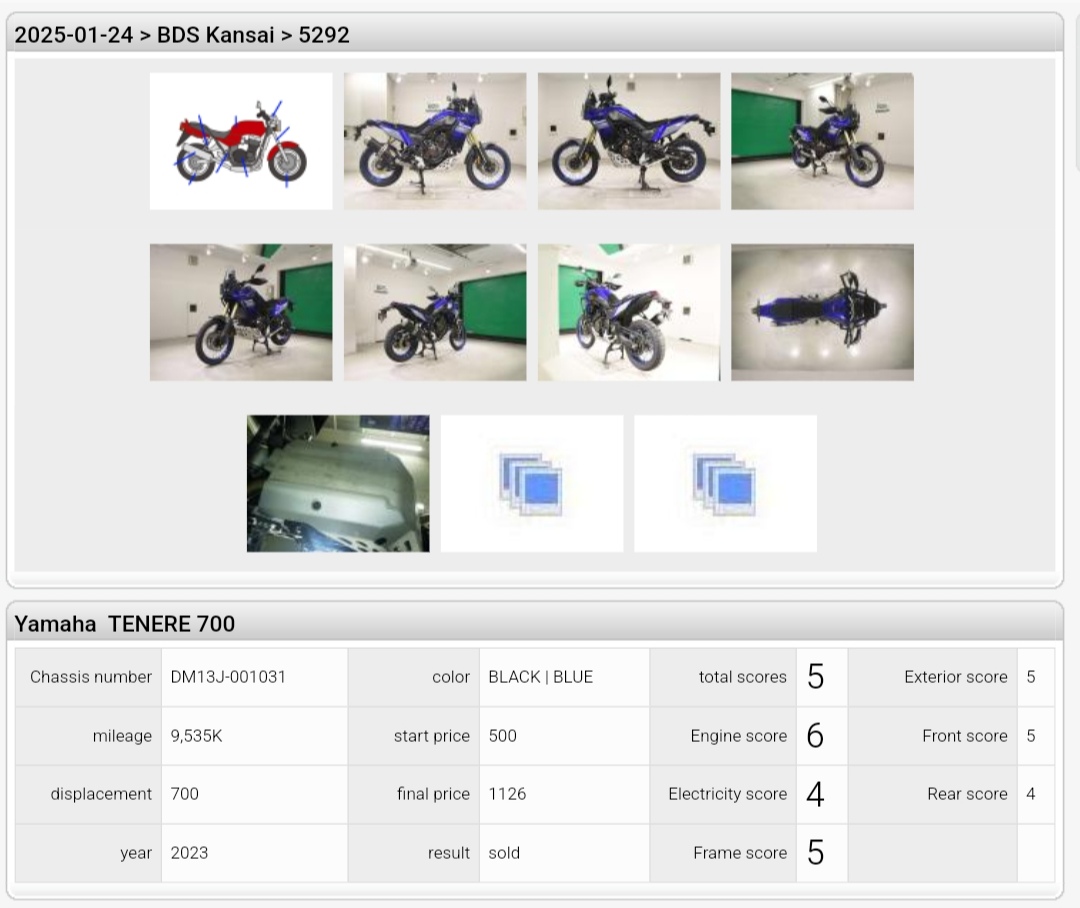This screenshot has width=1080, height=908.
Task: Open the close-up skid plate photo
Action: tap(338, 484)
